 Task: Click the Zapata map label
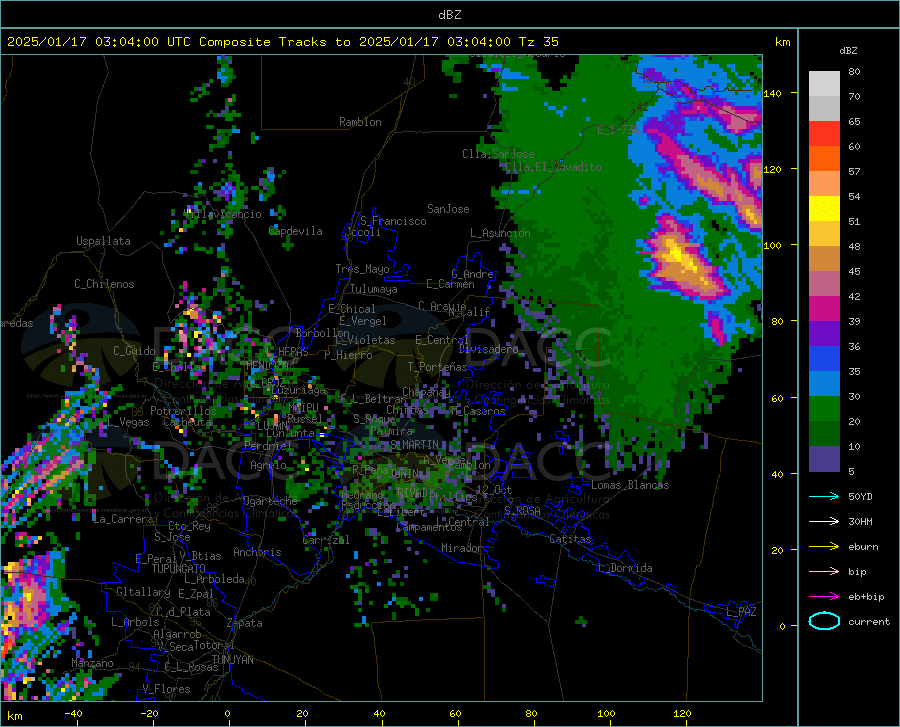coord(245,623)
